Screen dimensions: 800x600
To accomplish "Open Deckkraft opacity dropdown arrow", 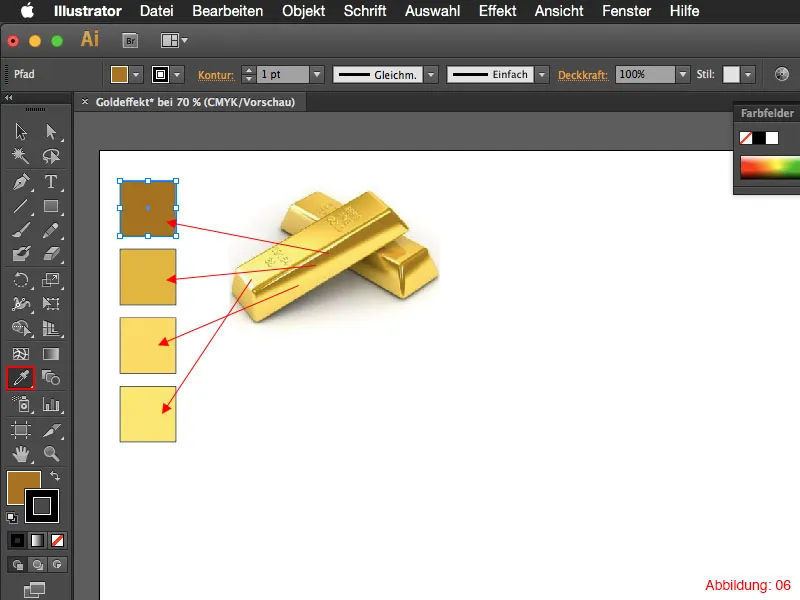I will click(x=683, y=74).
